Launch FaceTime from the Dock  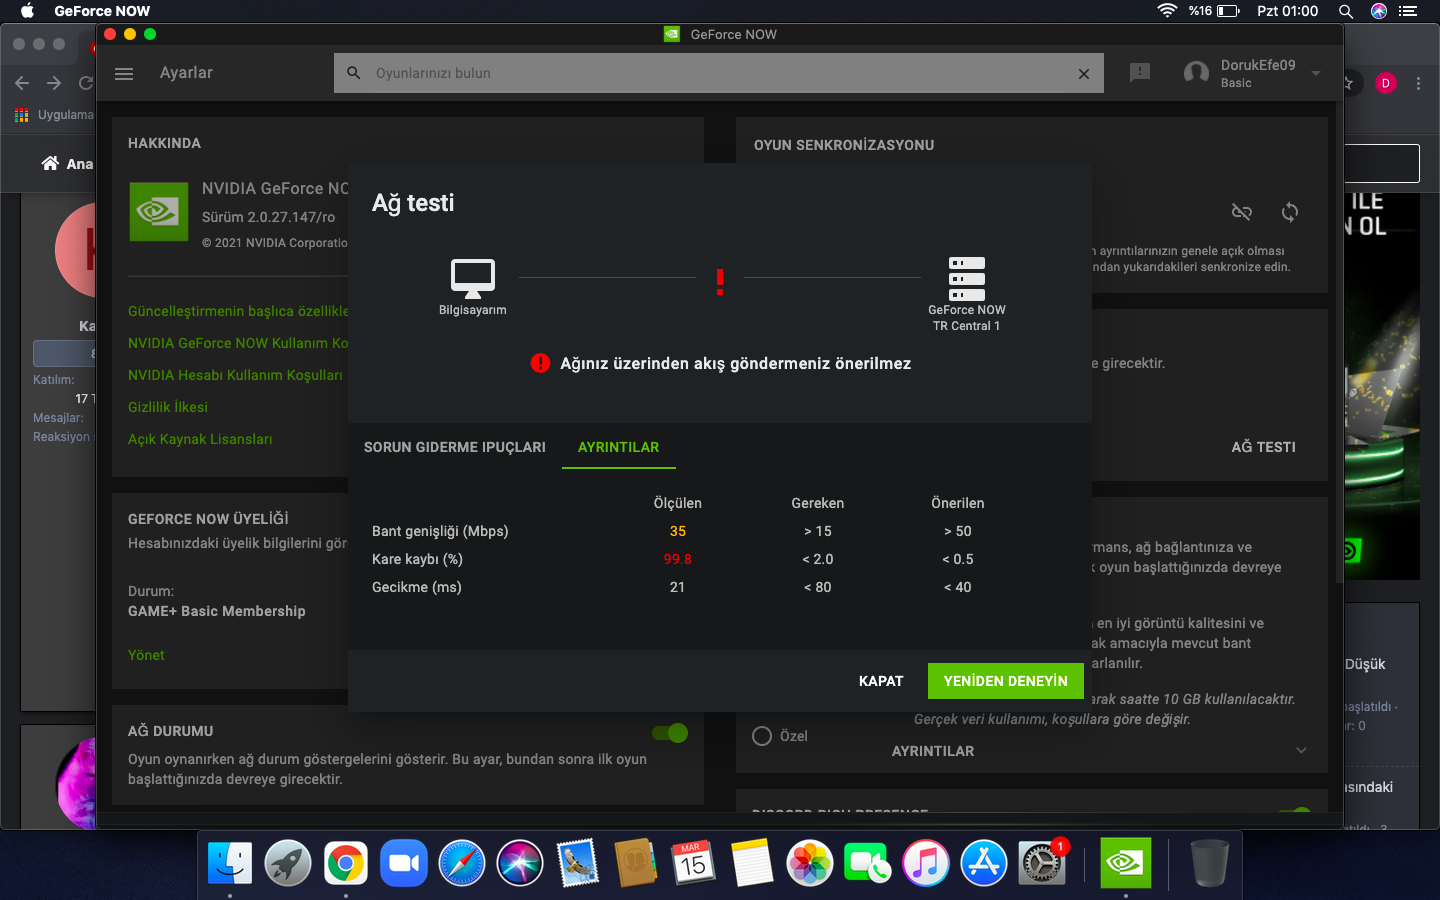(x=868, y=862)
